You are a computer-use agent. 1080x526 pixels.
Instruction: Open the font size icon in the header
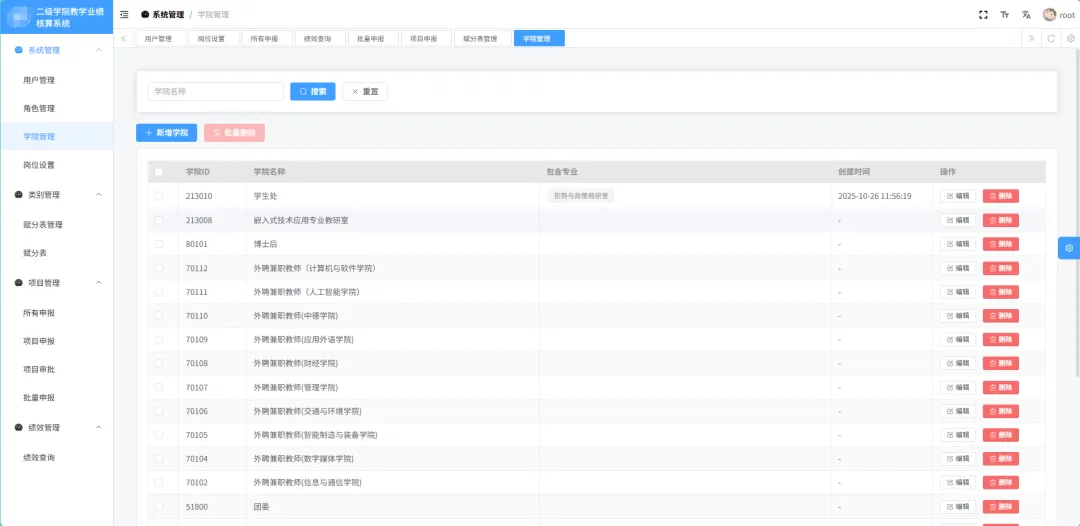point(1005,14)
